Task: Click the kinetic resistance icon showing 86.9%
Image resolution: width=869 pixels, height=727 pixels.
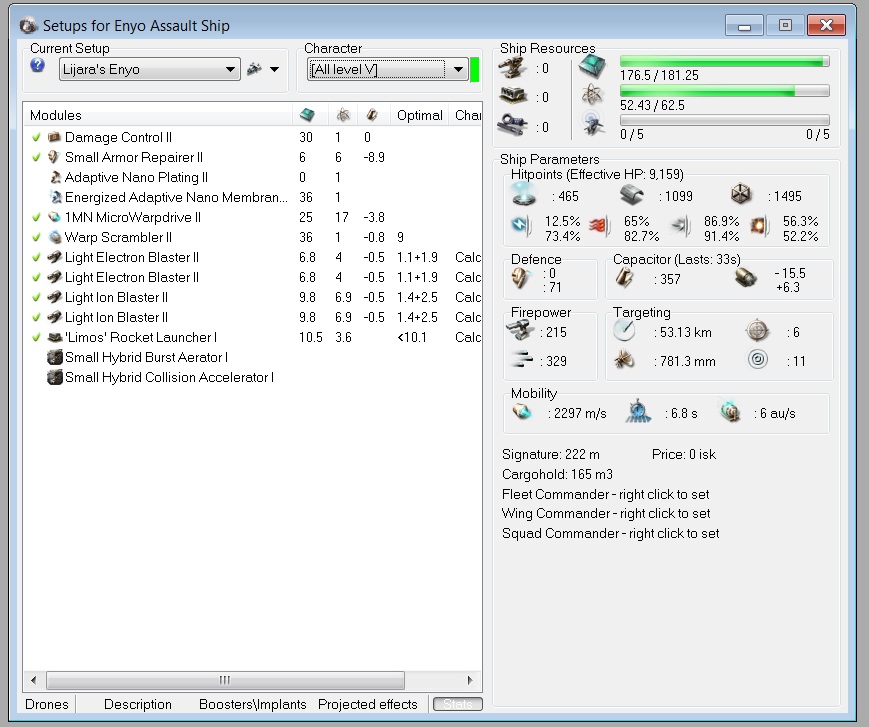Action: 680,226
